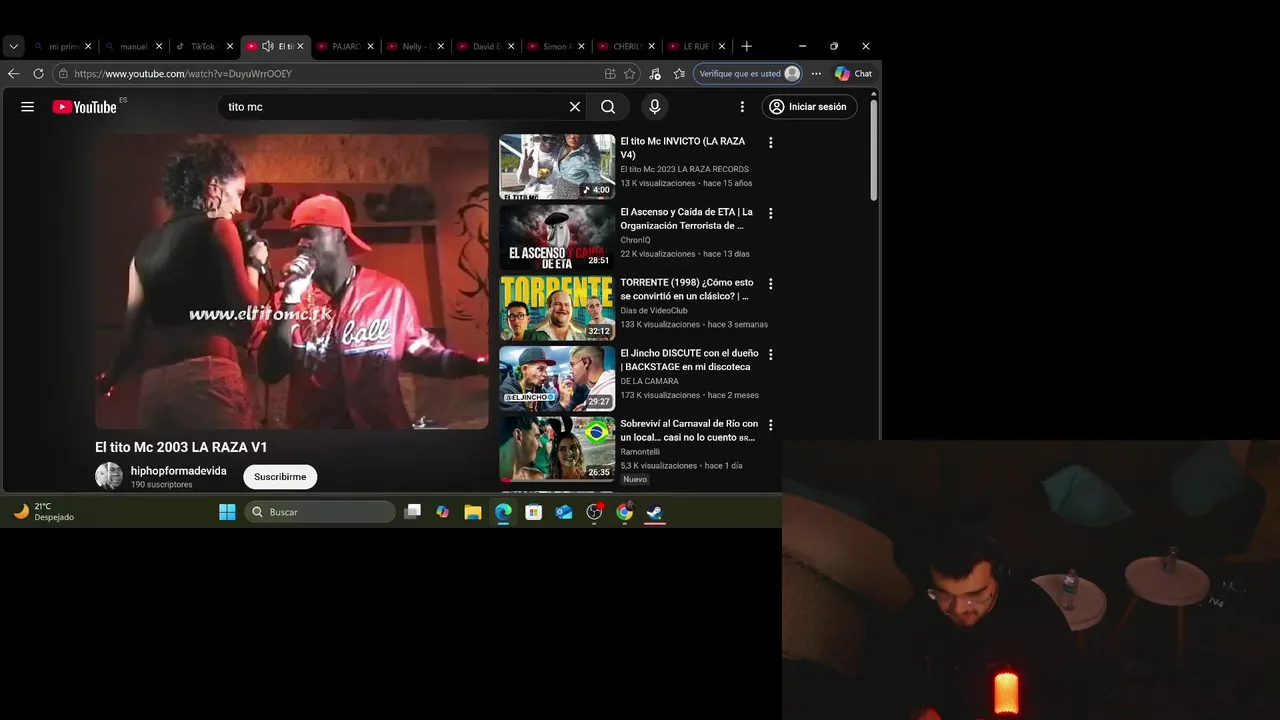This screenshot has height=720, width=1280.
Task: Close the PAJARO tab
Action: [x=370, y=46]
